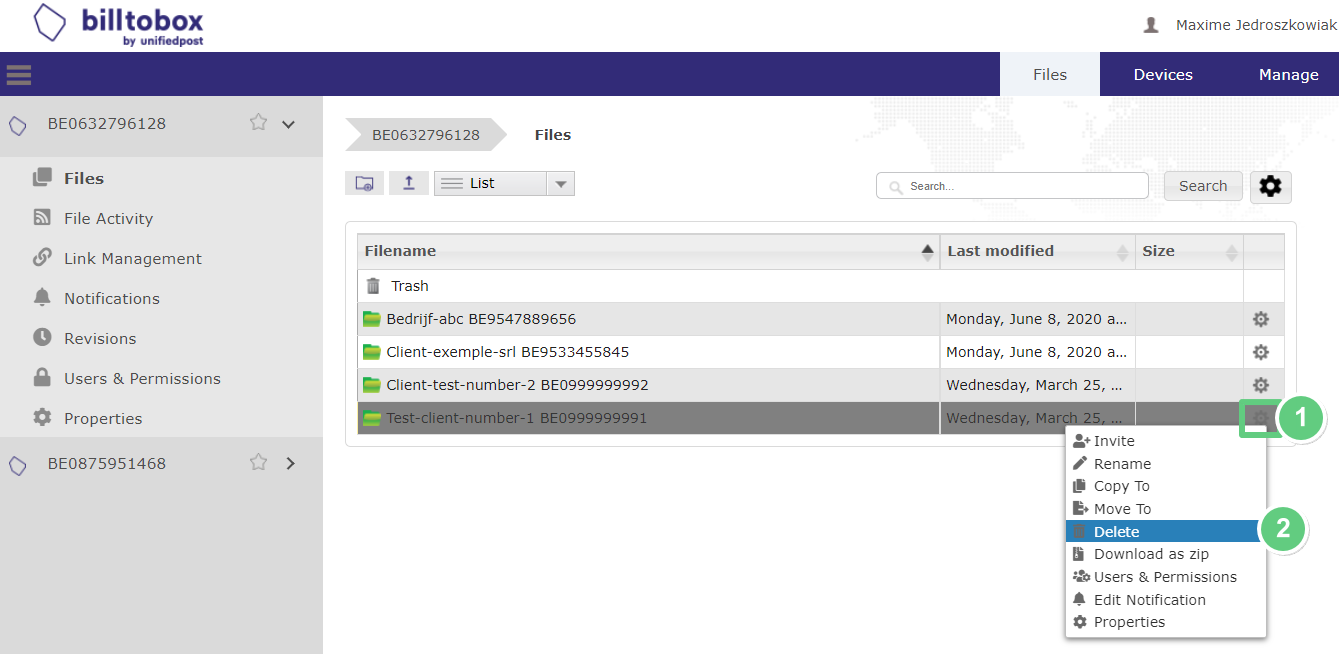Click the Notifications bell sidebar icon
The height and width of the screenshot is (654, 1339).
(x=42, y=297)
